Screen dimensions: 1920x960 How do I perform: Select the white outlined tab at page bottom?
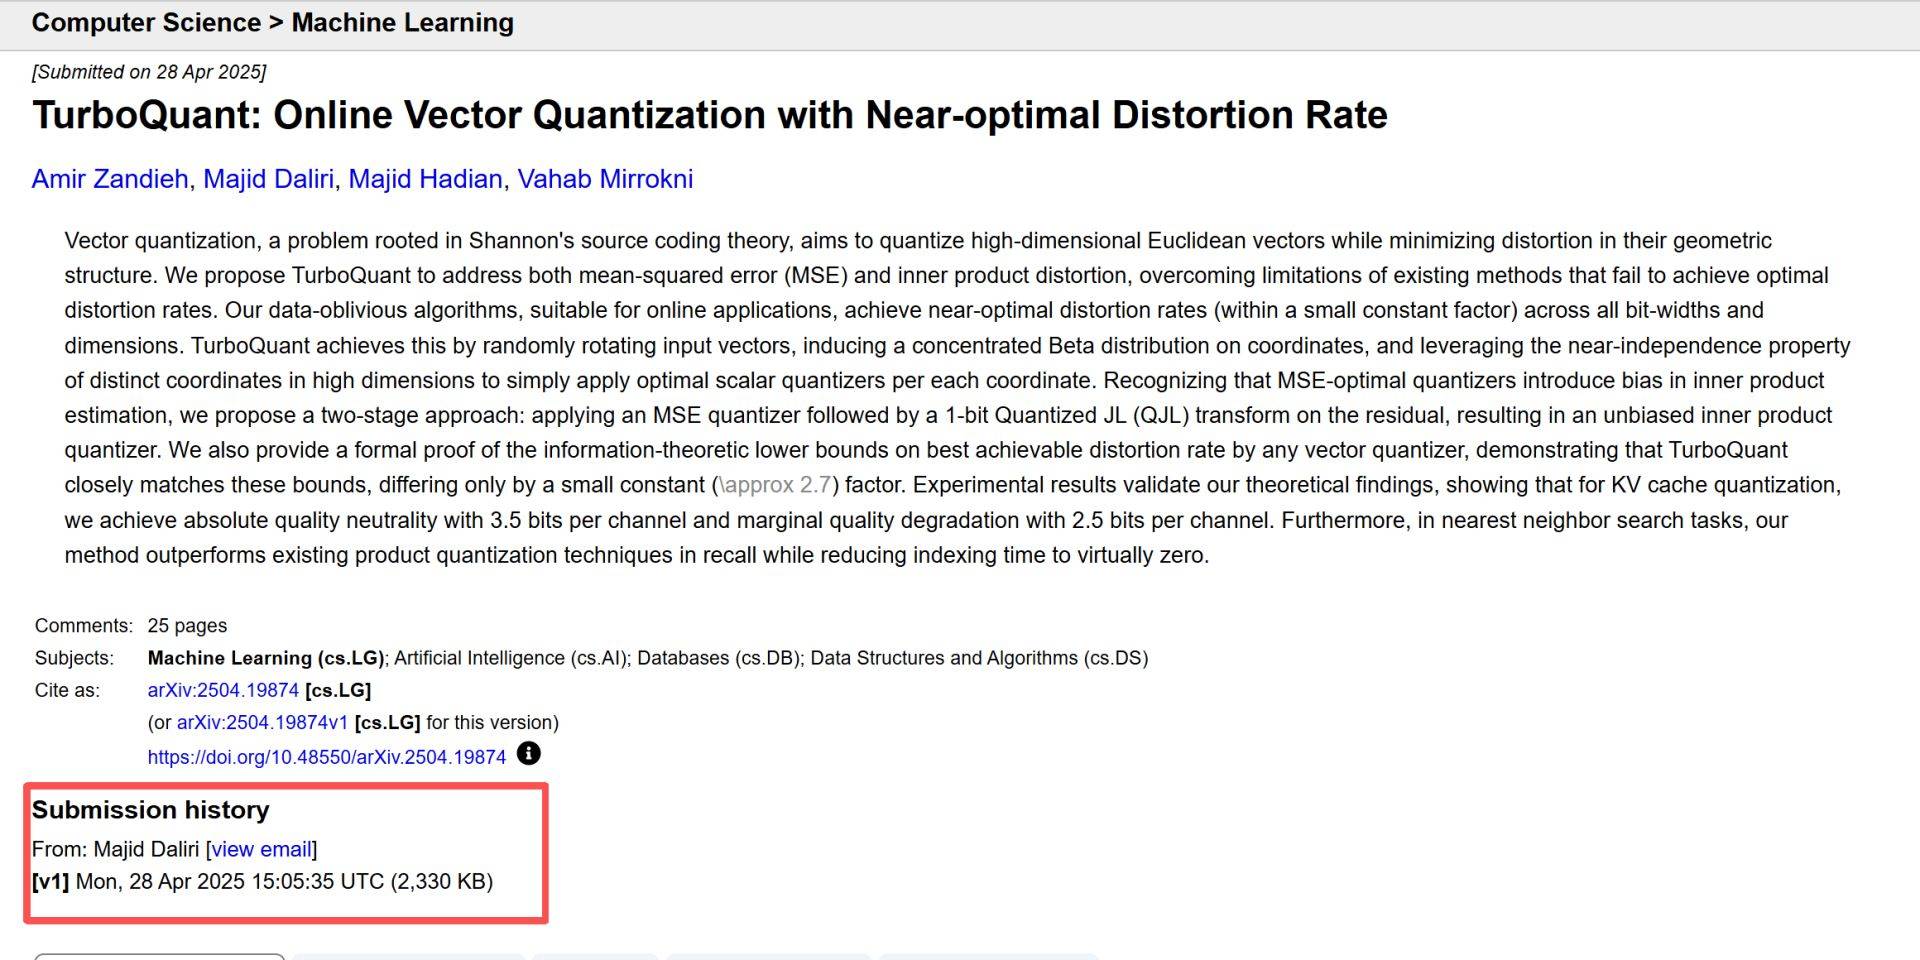(x=160, y=956)
